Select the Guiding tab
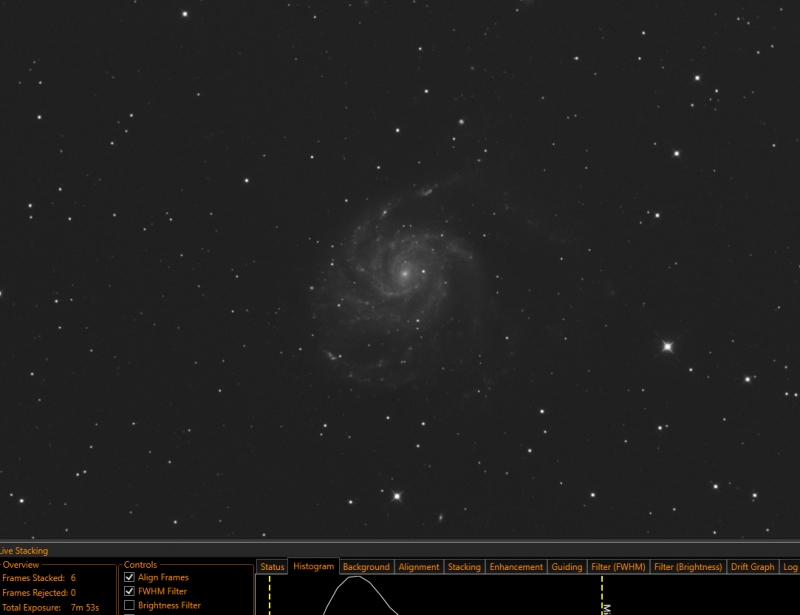The image size is (800, 615). (567, 567)
